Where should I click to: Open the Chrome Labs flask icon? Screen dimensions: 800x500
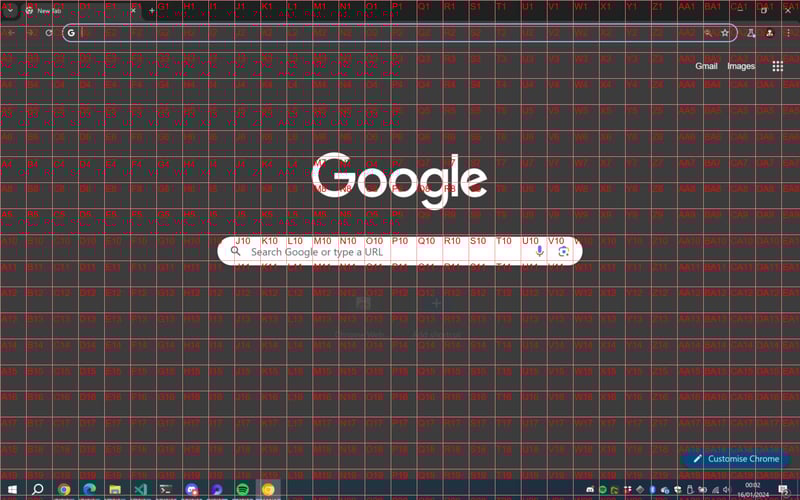(751, 33)
